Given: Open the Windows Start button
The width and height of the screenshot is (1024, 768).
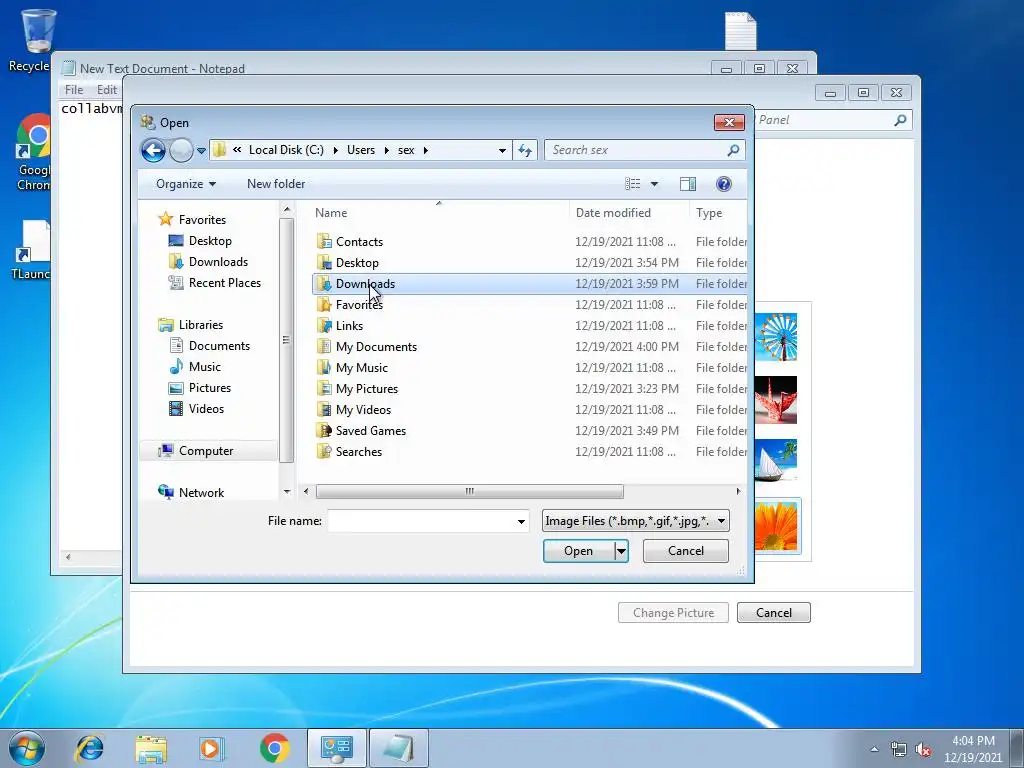Looking at the screenshot, I should (x=27, y=748).
